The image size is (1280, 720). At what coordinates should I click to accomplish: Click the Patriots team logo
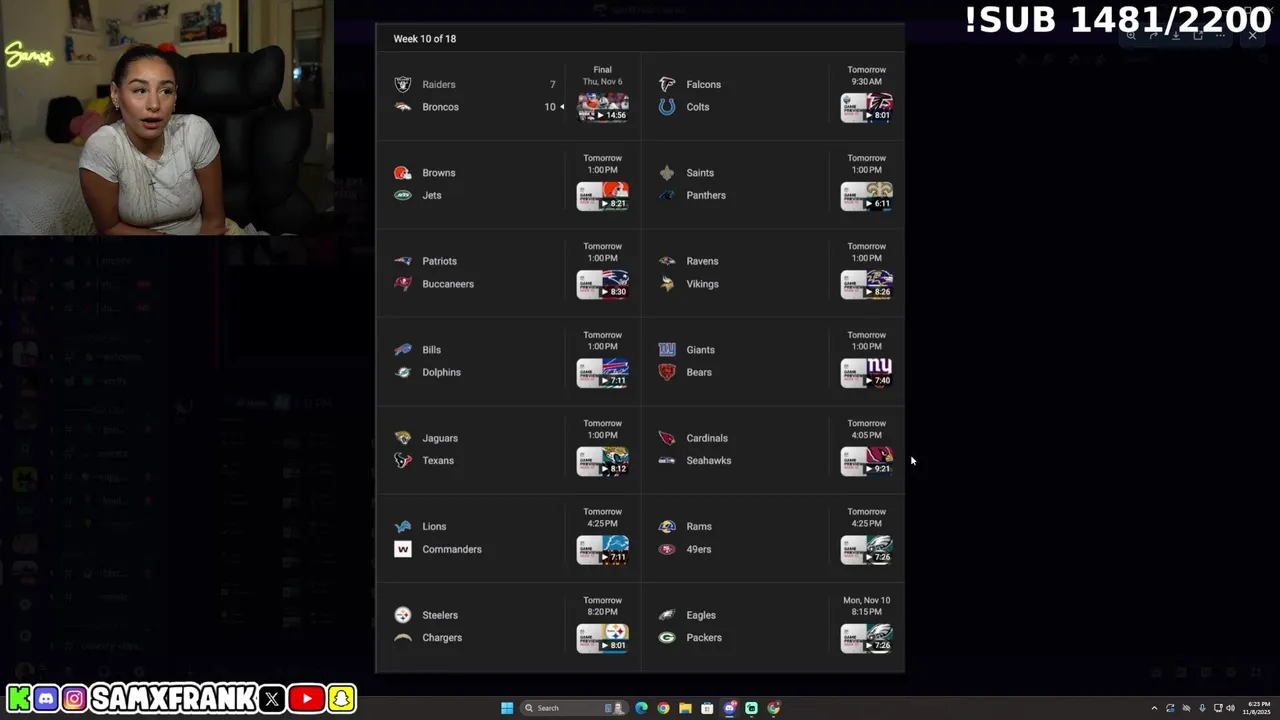[x=403, y=261]
